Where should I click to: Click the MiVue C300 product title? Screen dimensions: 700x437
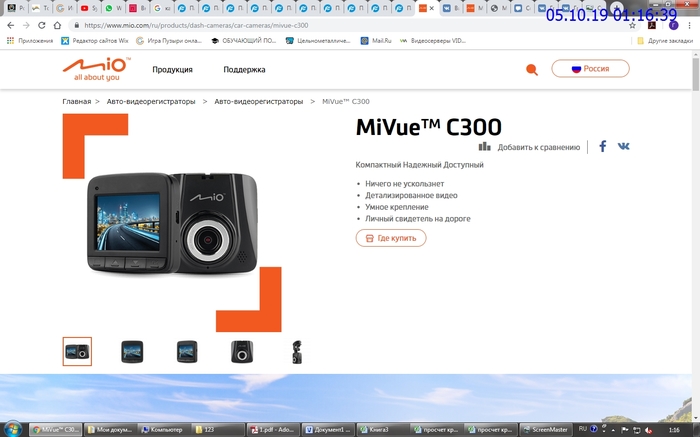[429, 127]
